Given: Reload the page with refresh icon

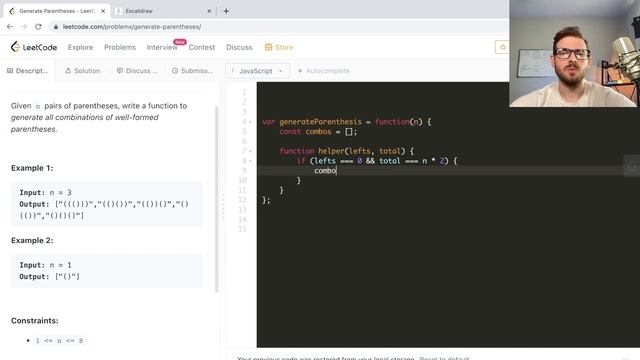Looking at the screenshot, I should tap(38, 27).
